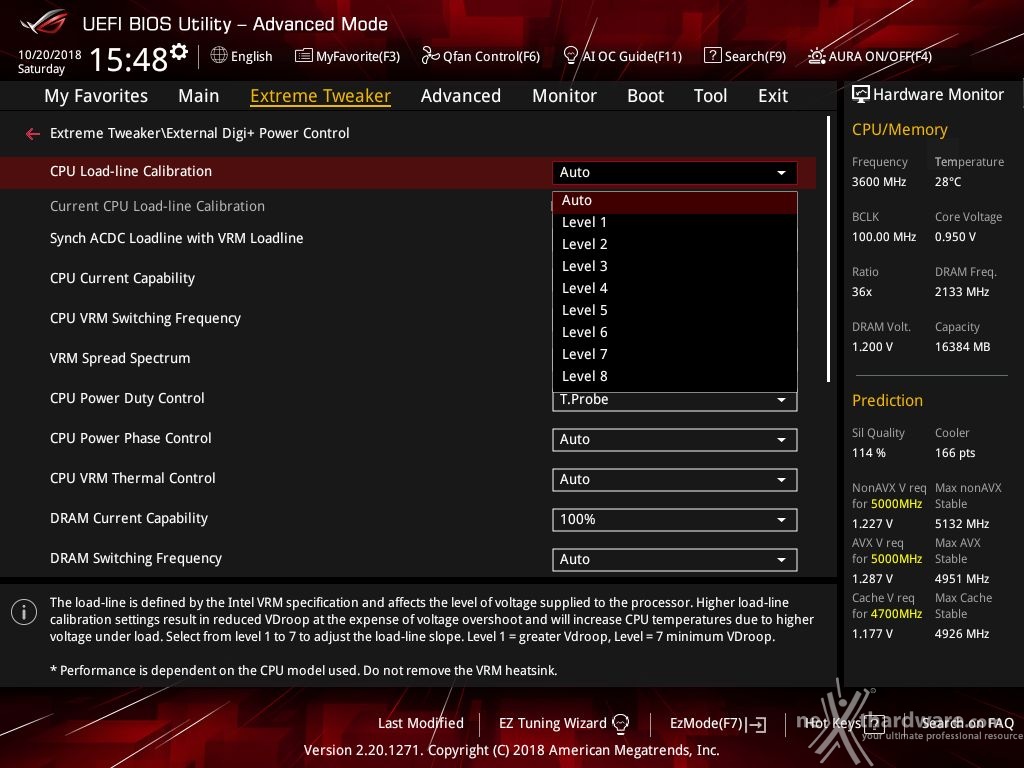Select Synch ACDC Loadline with VRM Loadline
1024x768 pixels.
click(176, 238)
